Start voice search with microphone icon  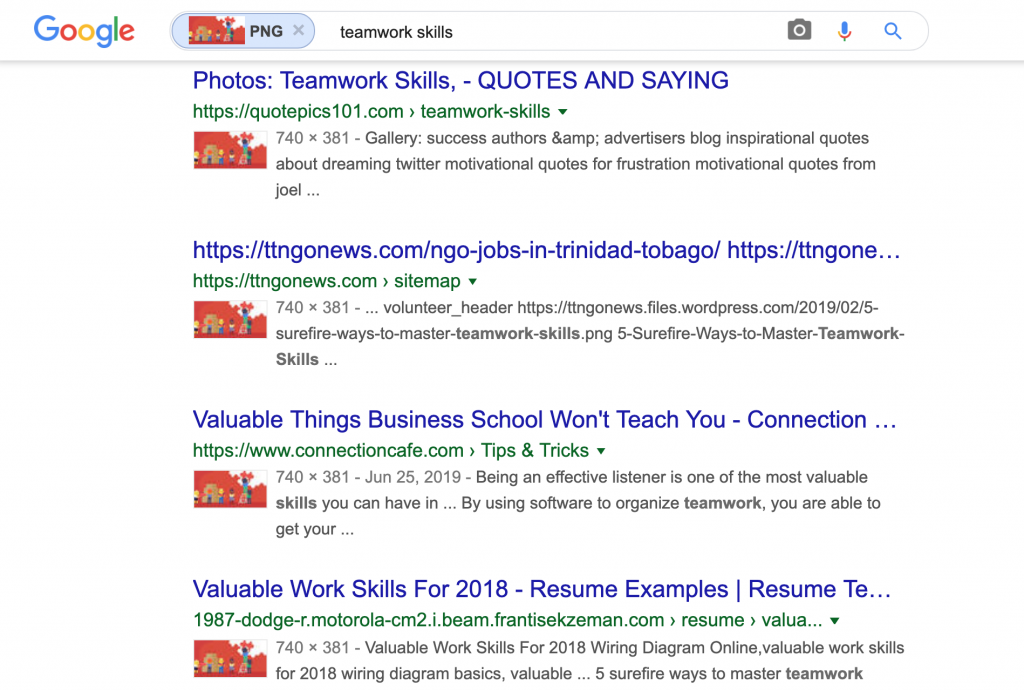pos(844,31)
